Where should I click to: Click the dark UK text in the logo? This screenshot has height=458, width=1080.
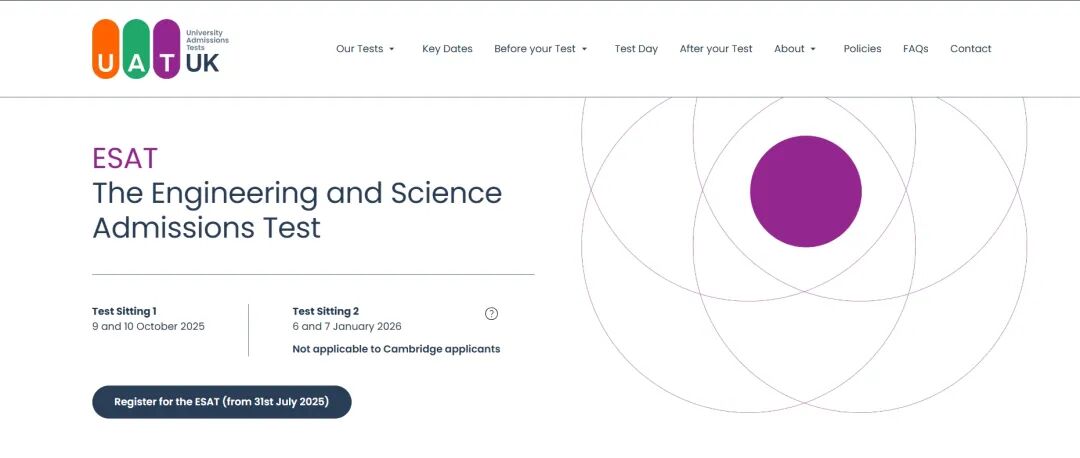coord(202,63)
